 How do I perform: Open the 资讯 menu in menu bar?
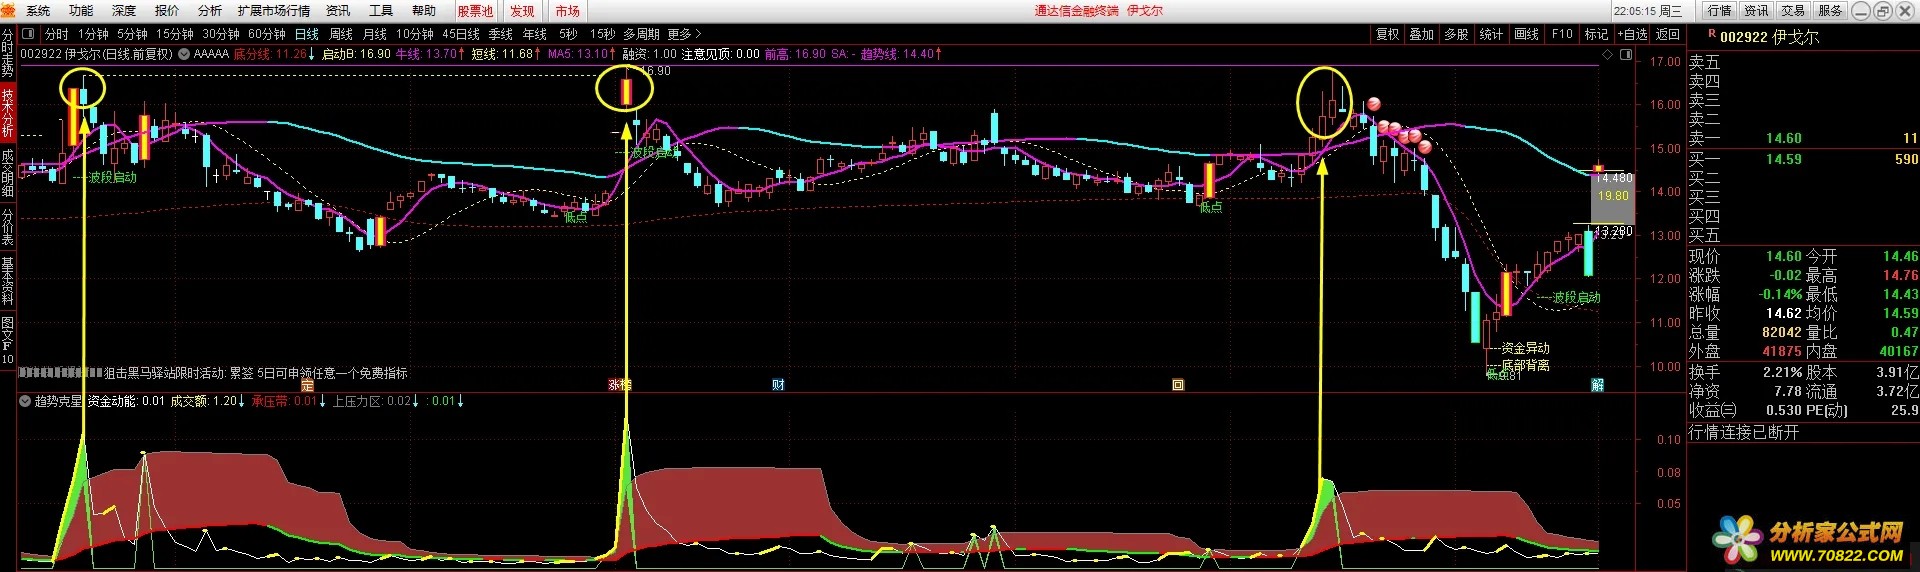click(x=338, y=11)
